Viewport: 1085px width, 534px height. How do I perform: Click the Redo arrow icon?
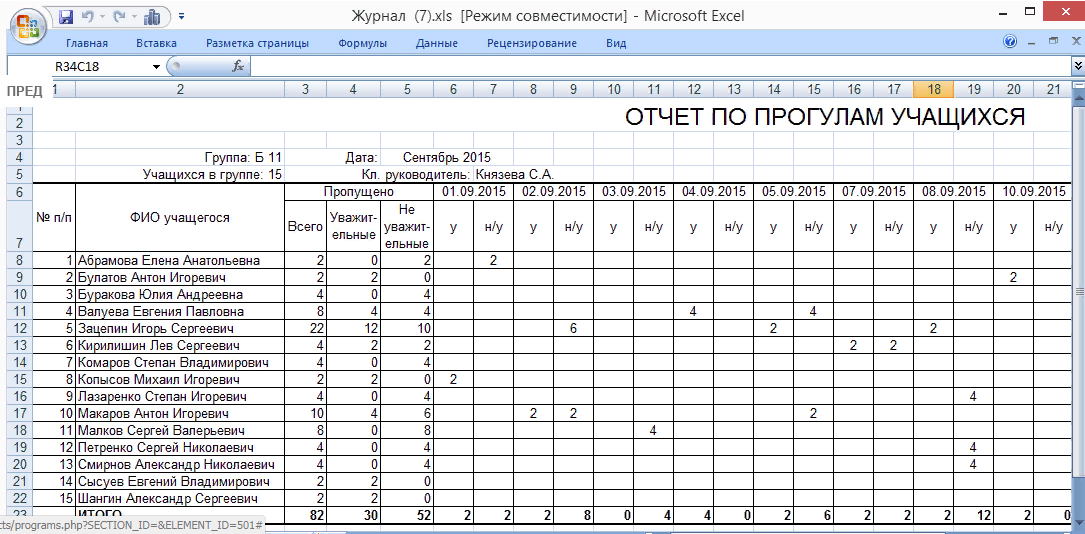[x=119, y=17]
